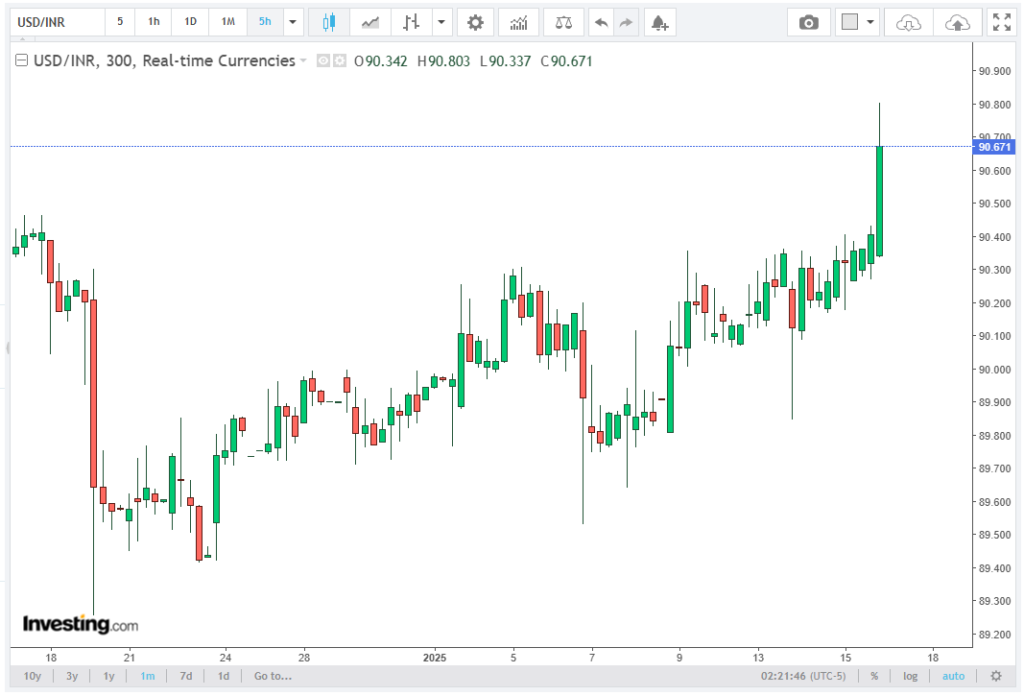This screenshot has height=696, width=1024.
Task: Toggle percentage scale mode
Action: pyautogui.click(x=874, y=676)
